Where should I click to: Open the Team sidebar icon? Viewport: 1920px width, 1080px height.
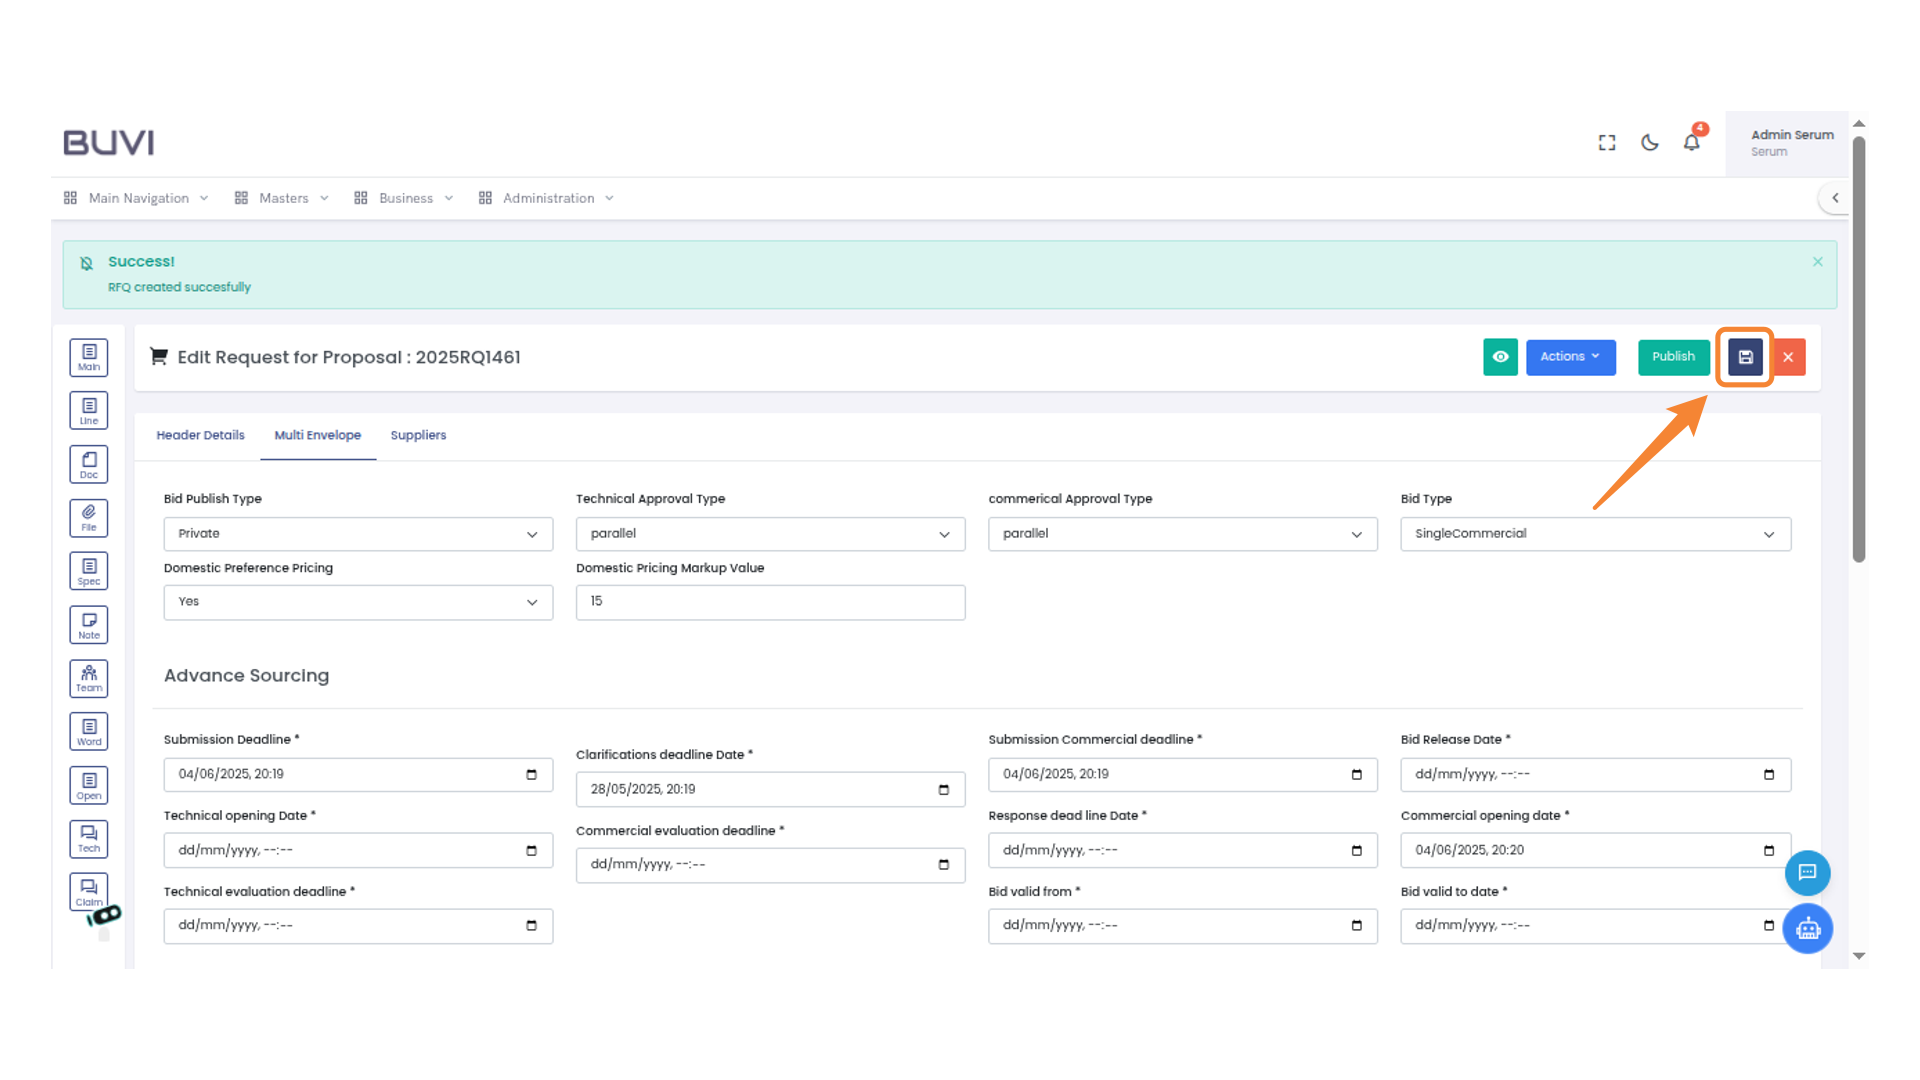tap(89, 679)
